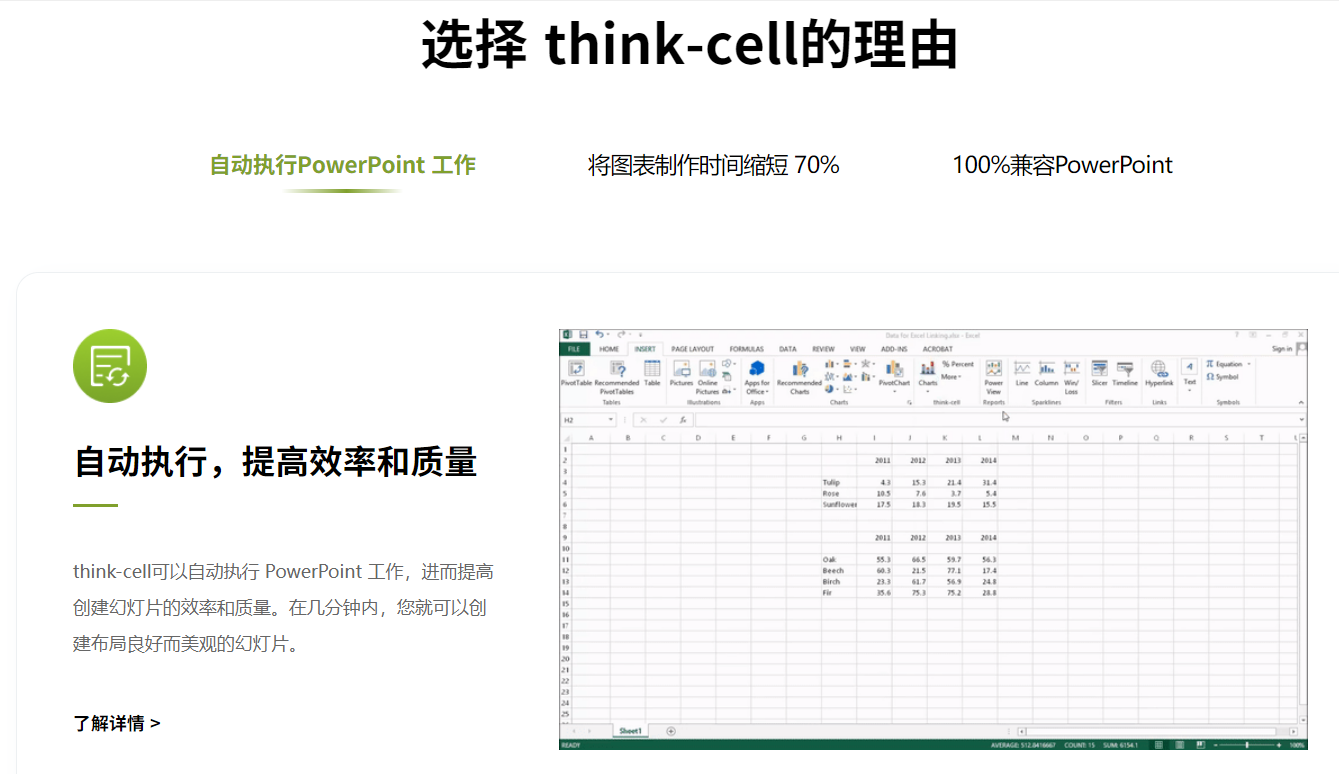The width and height of the screenshot is (1339, 774).
Task: Select the Tulip cell in the spreadsheet
Action: tap(839, 482)
